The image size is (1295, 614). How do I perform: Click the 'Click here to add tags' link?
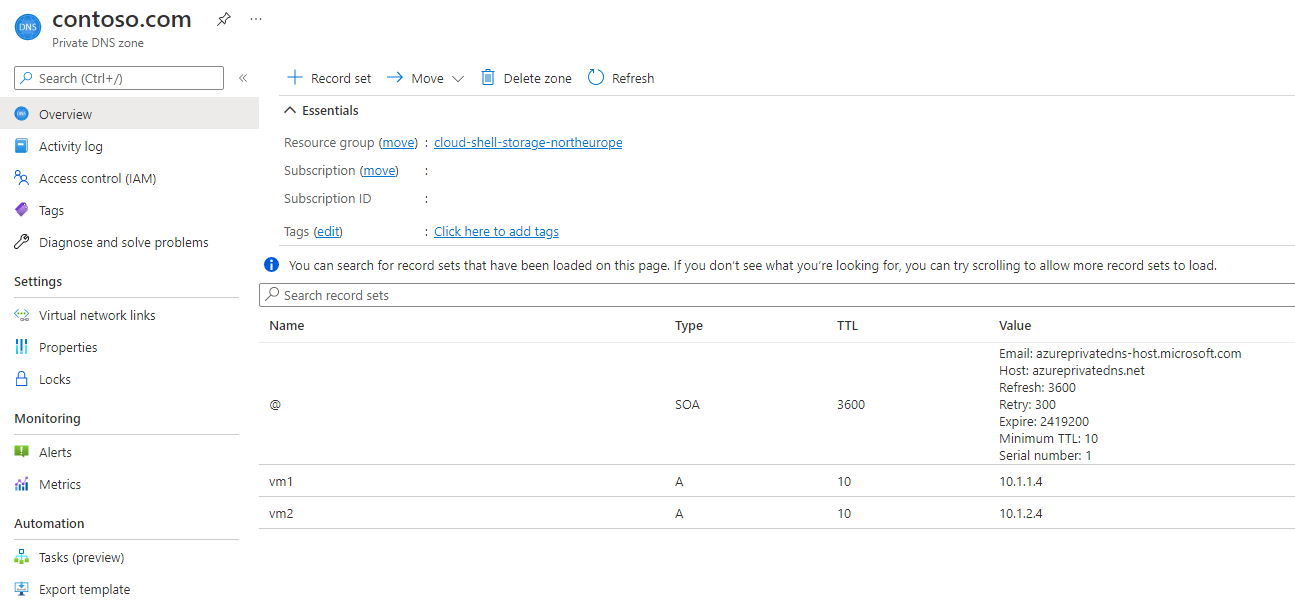tap(496, 231)
